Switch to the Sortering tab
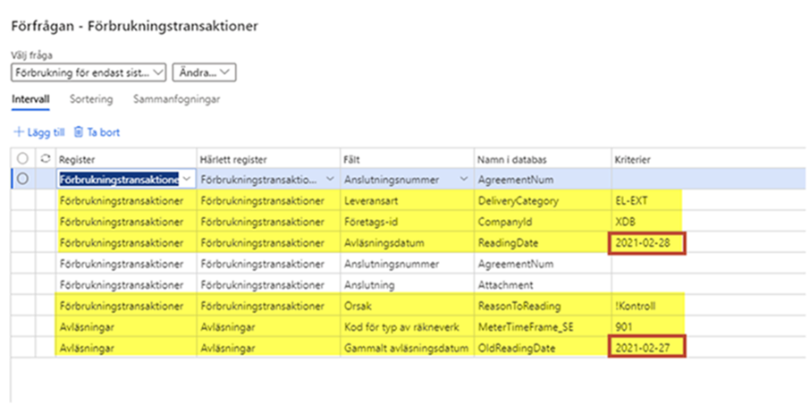The width and height of the screenshot is (810, 405). coord(90,100)
